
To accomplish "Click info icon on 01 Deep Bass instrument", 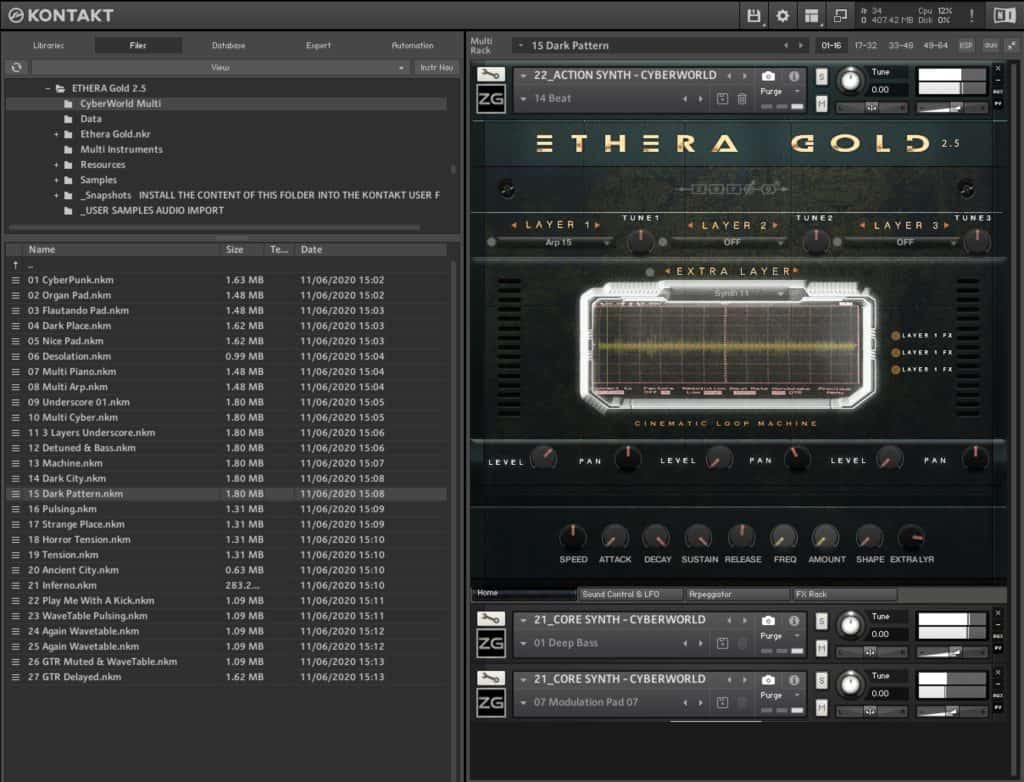I will pos(794,620).
